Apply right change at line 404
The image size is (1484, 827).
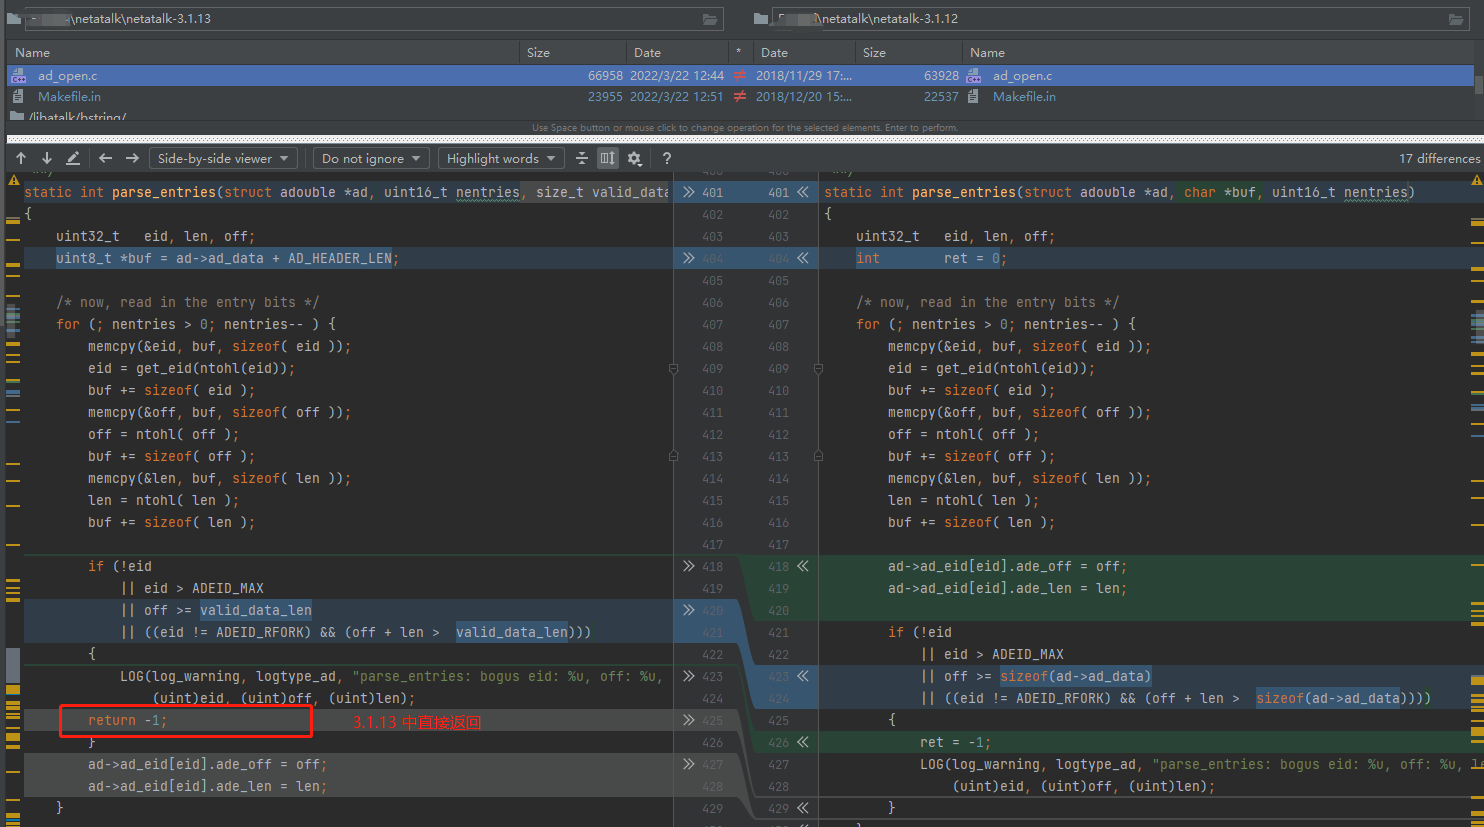click(x=802, y=258)
